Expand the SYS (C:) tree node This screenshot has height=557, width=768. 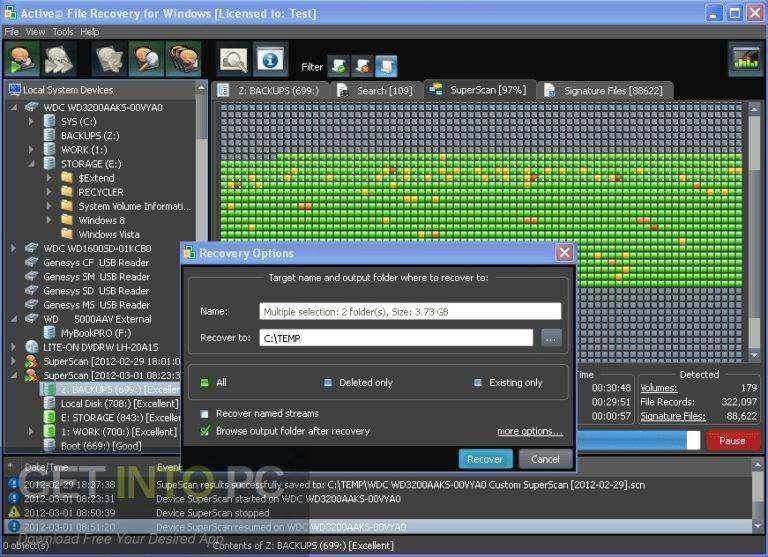(x=30, y=121)
